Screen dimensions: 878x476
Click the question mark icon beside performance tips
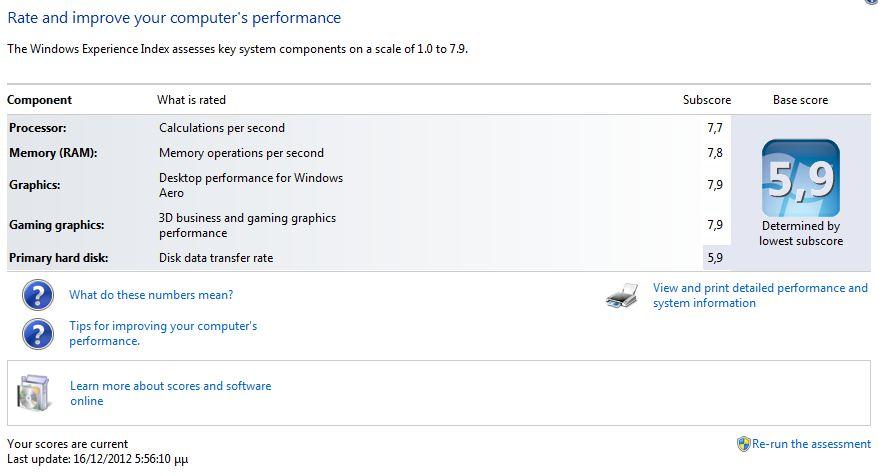[38, 334]
